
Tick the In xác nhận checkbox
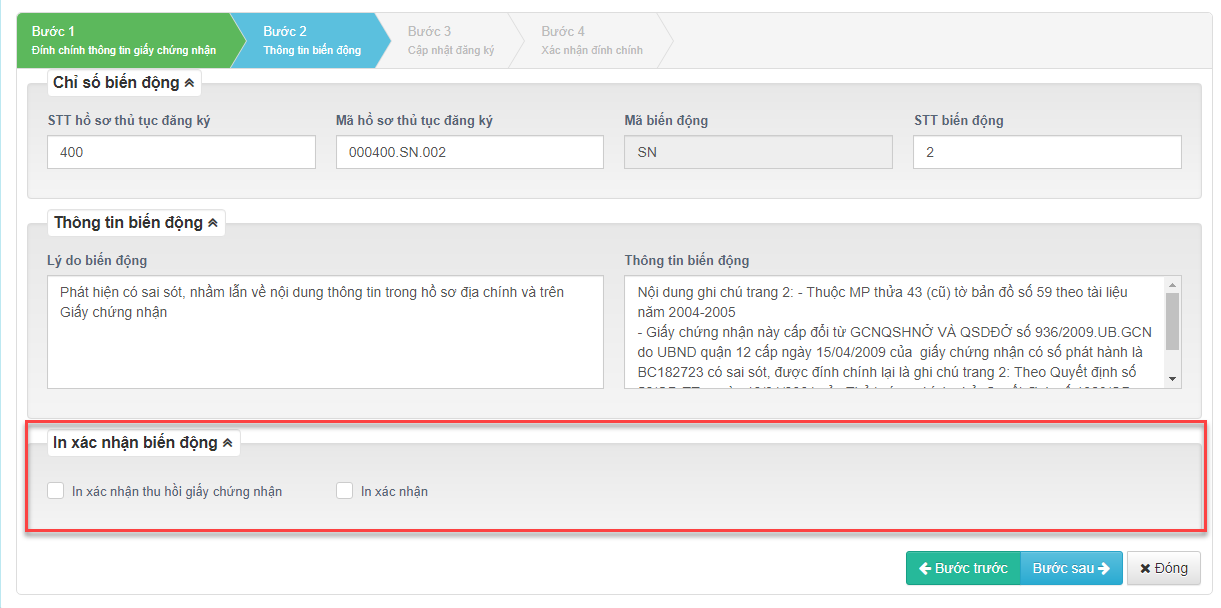(x=345, y=491)
